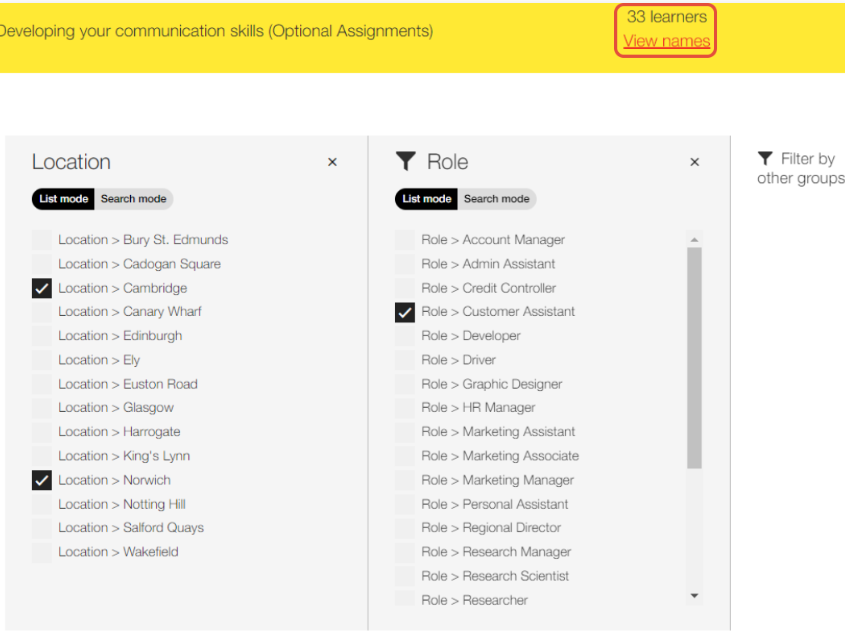845x633 pixels.
Task: Switch Role panel to Search mode
Action: coord(497,199)
